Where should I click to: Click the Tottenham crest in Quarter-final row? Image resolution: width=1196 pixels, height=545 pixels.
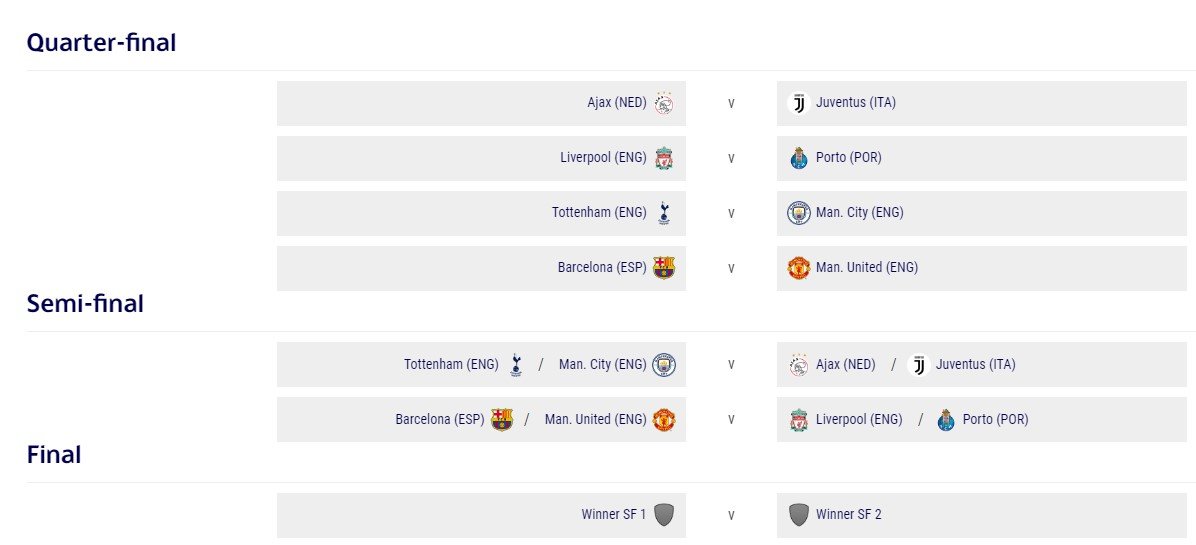pos(664,213)
